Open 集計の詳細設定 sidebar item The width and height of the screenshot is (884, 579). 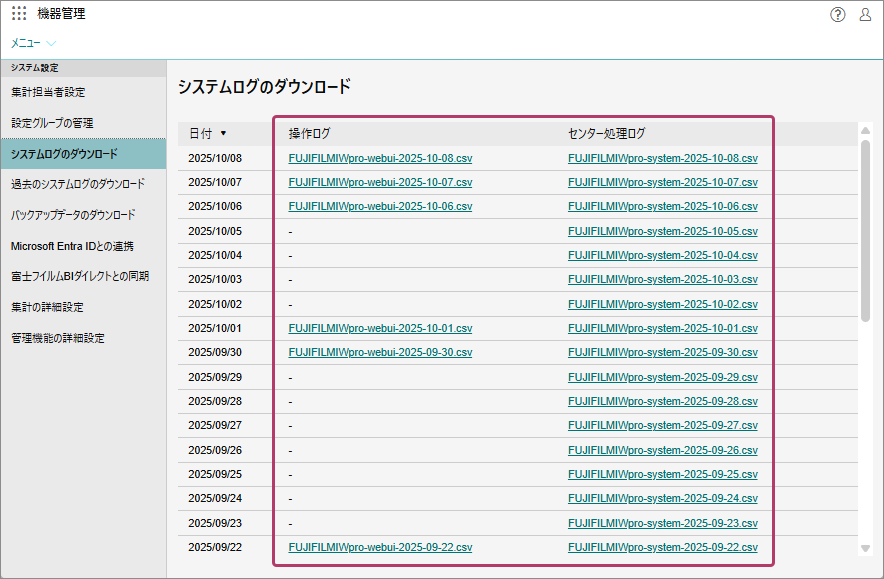click(47, 307)
